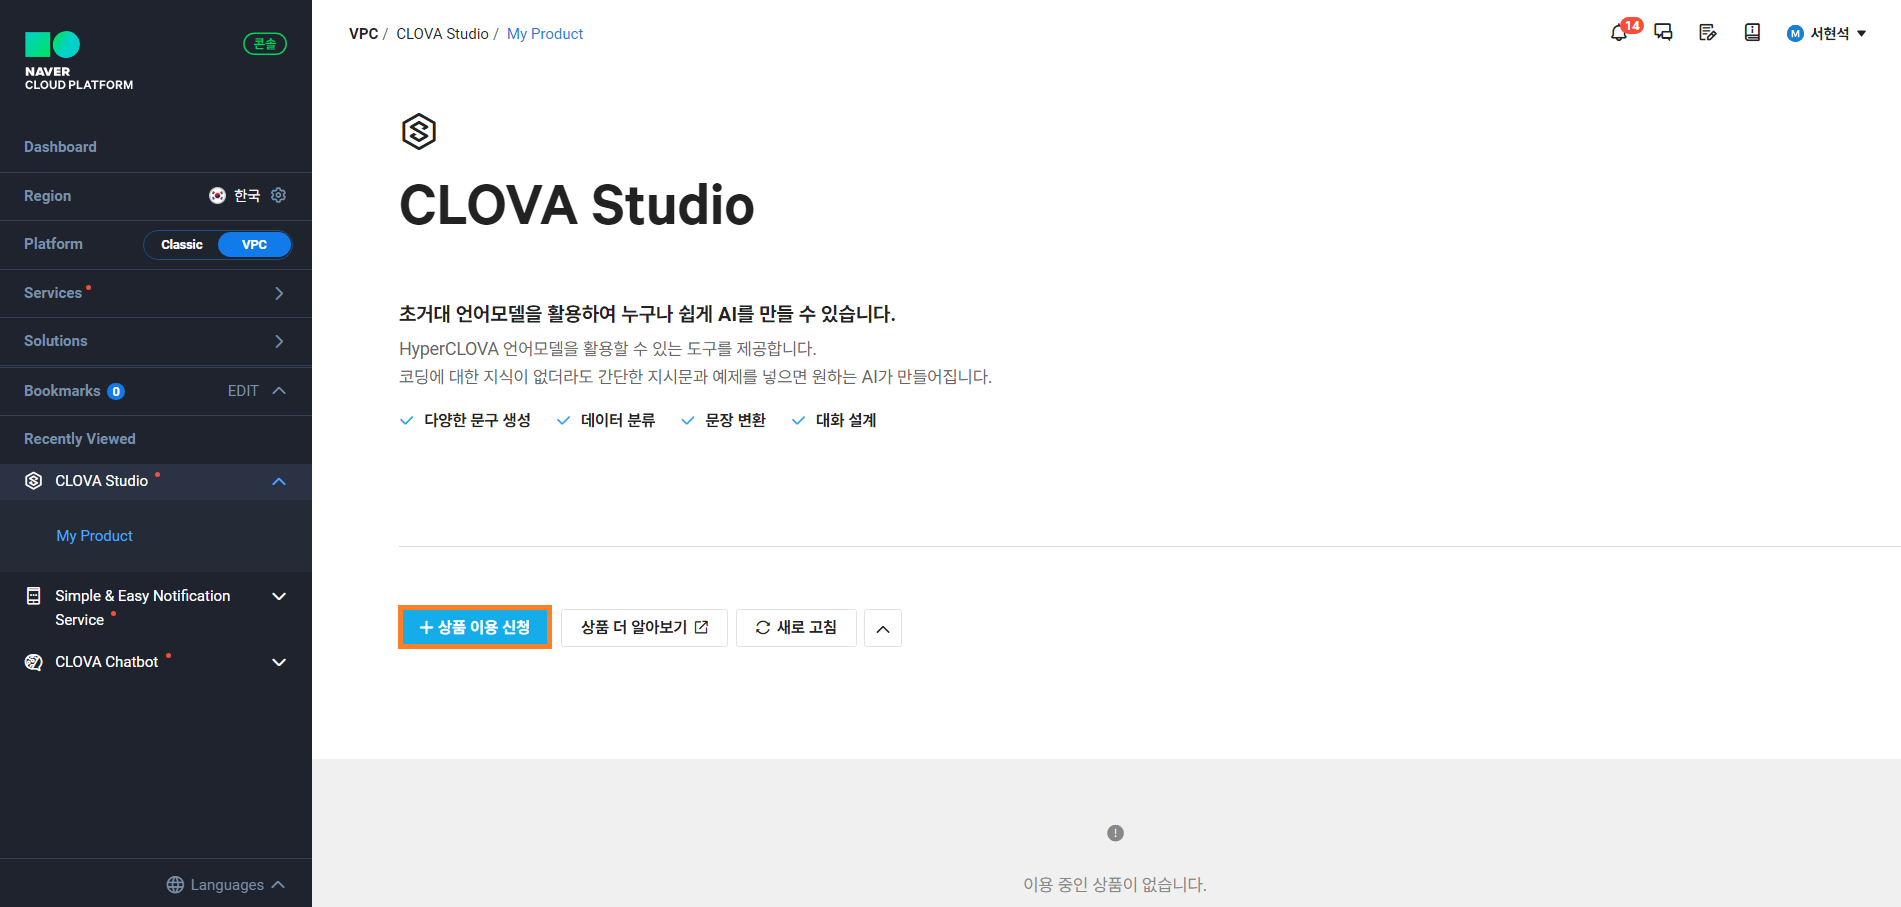Open Services menu label
Image resolution: width=1901 pixels, height=907 pixels.
[53, 293]
